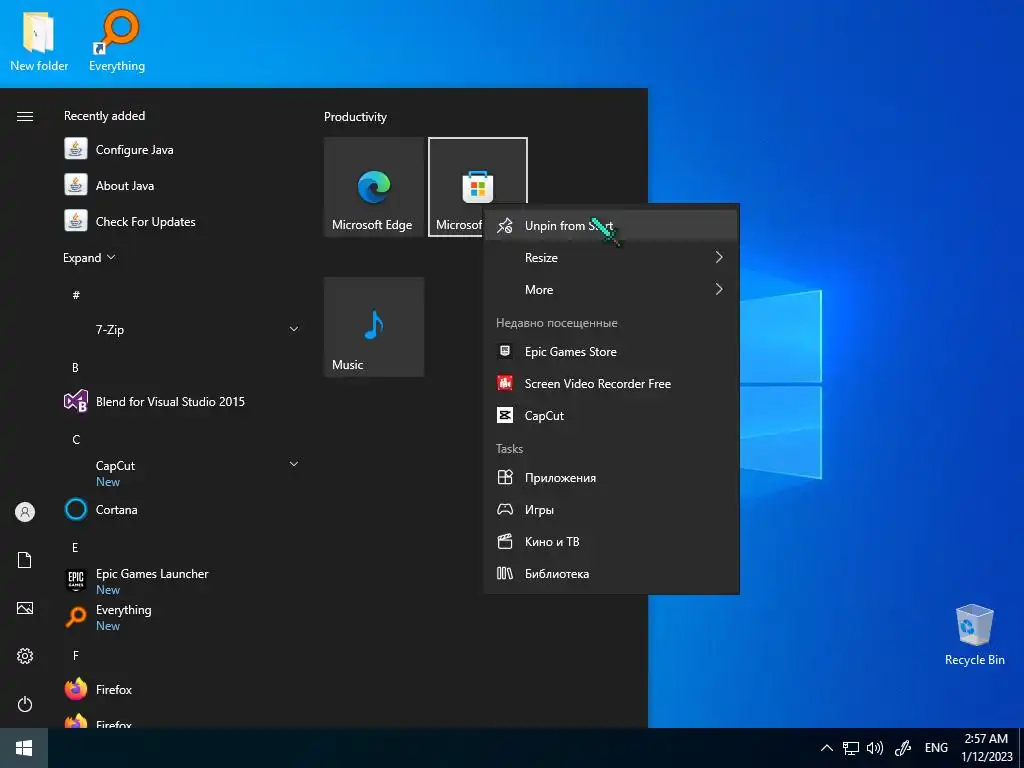Open Pictures from Start sidebar

pos(25,609)
